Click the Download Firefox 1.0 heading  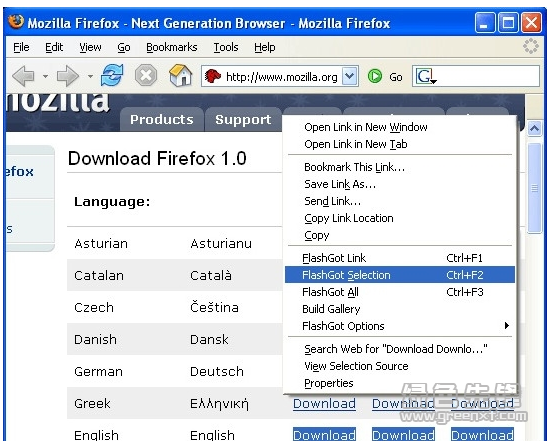[157, 158]
